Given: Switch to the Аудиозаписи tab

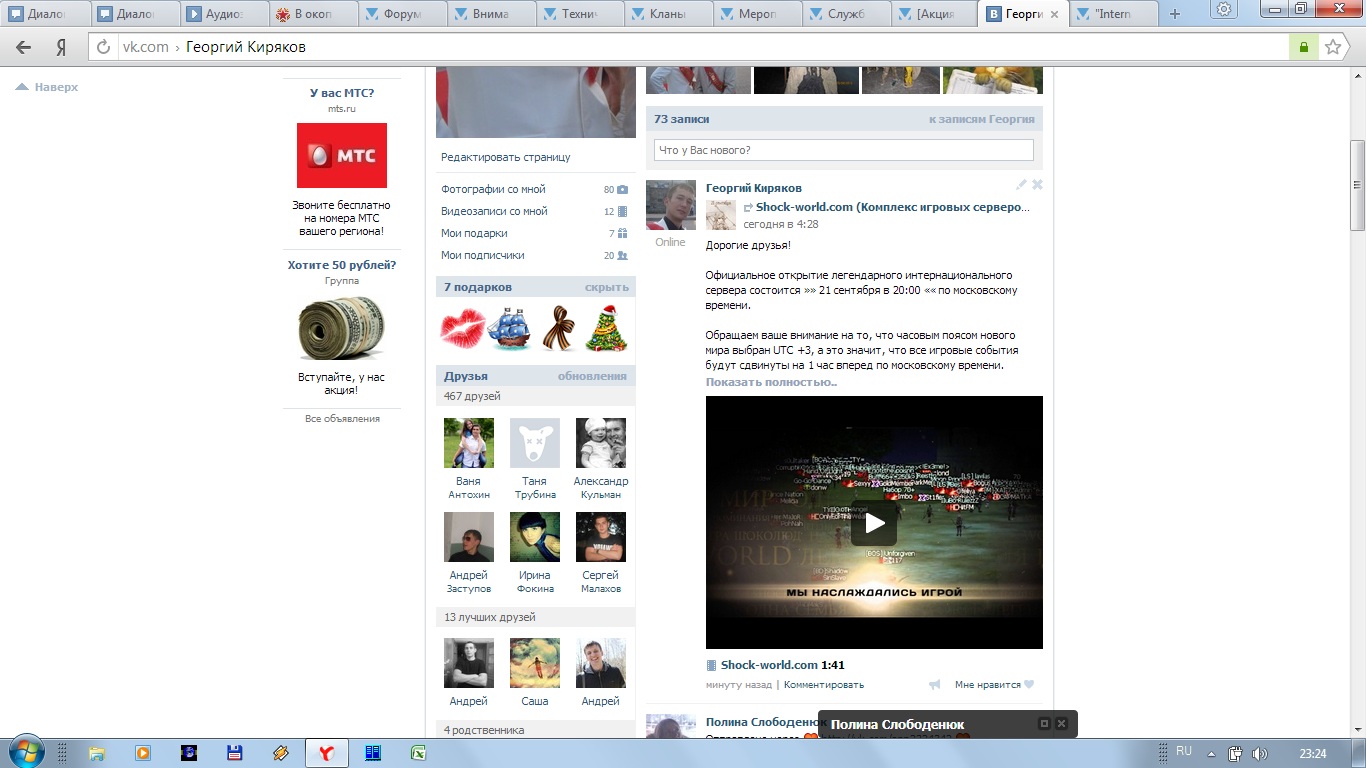Looking at the screenshot, I should point(225,14).
